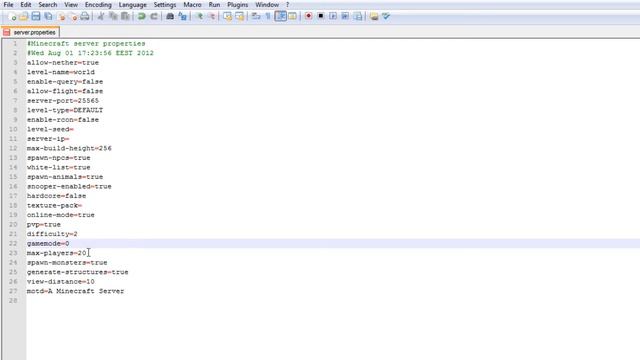
Task: Click the "motd=A Minecraft Server" line
Action: coord(76,291)
